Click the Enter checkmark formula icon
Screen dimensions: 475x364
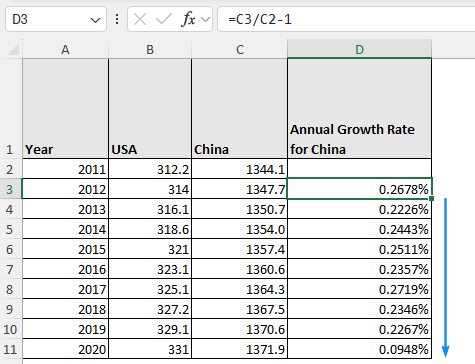[x=164, y=19]
